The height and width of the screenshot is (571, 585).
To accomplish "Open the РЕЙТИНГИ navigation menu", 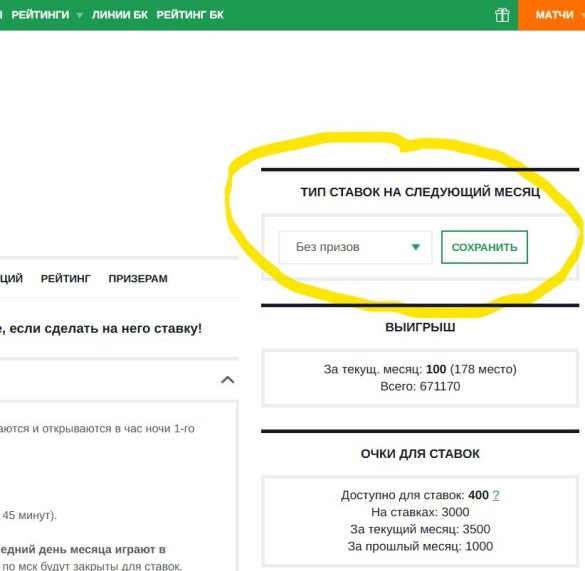I will [x=40, y=15].
